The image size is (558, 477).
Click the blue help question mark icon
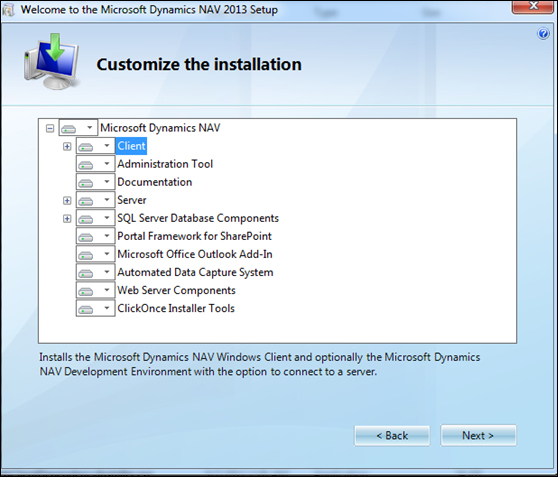coord(543,33)
